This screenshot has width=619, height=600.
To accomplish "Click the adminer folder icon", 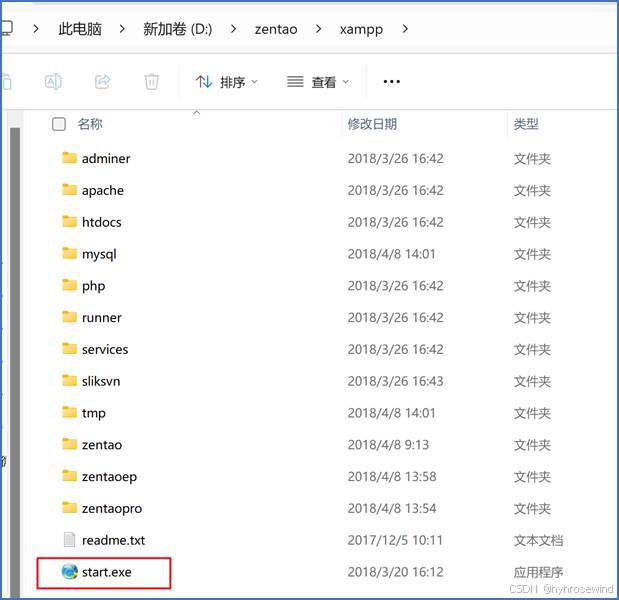I will 69,158.
